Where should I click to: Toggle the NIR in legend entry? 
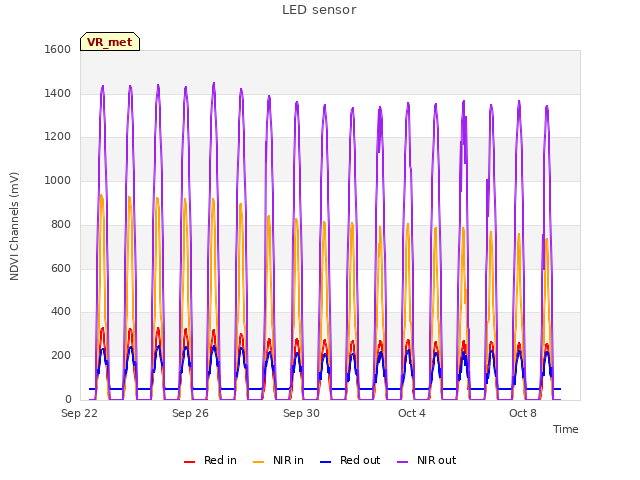point(278,460)
